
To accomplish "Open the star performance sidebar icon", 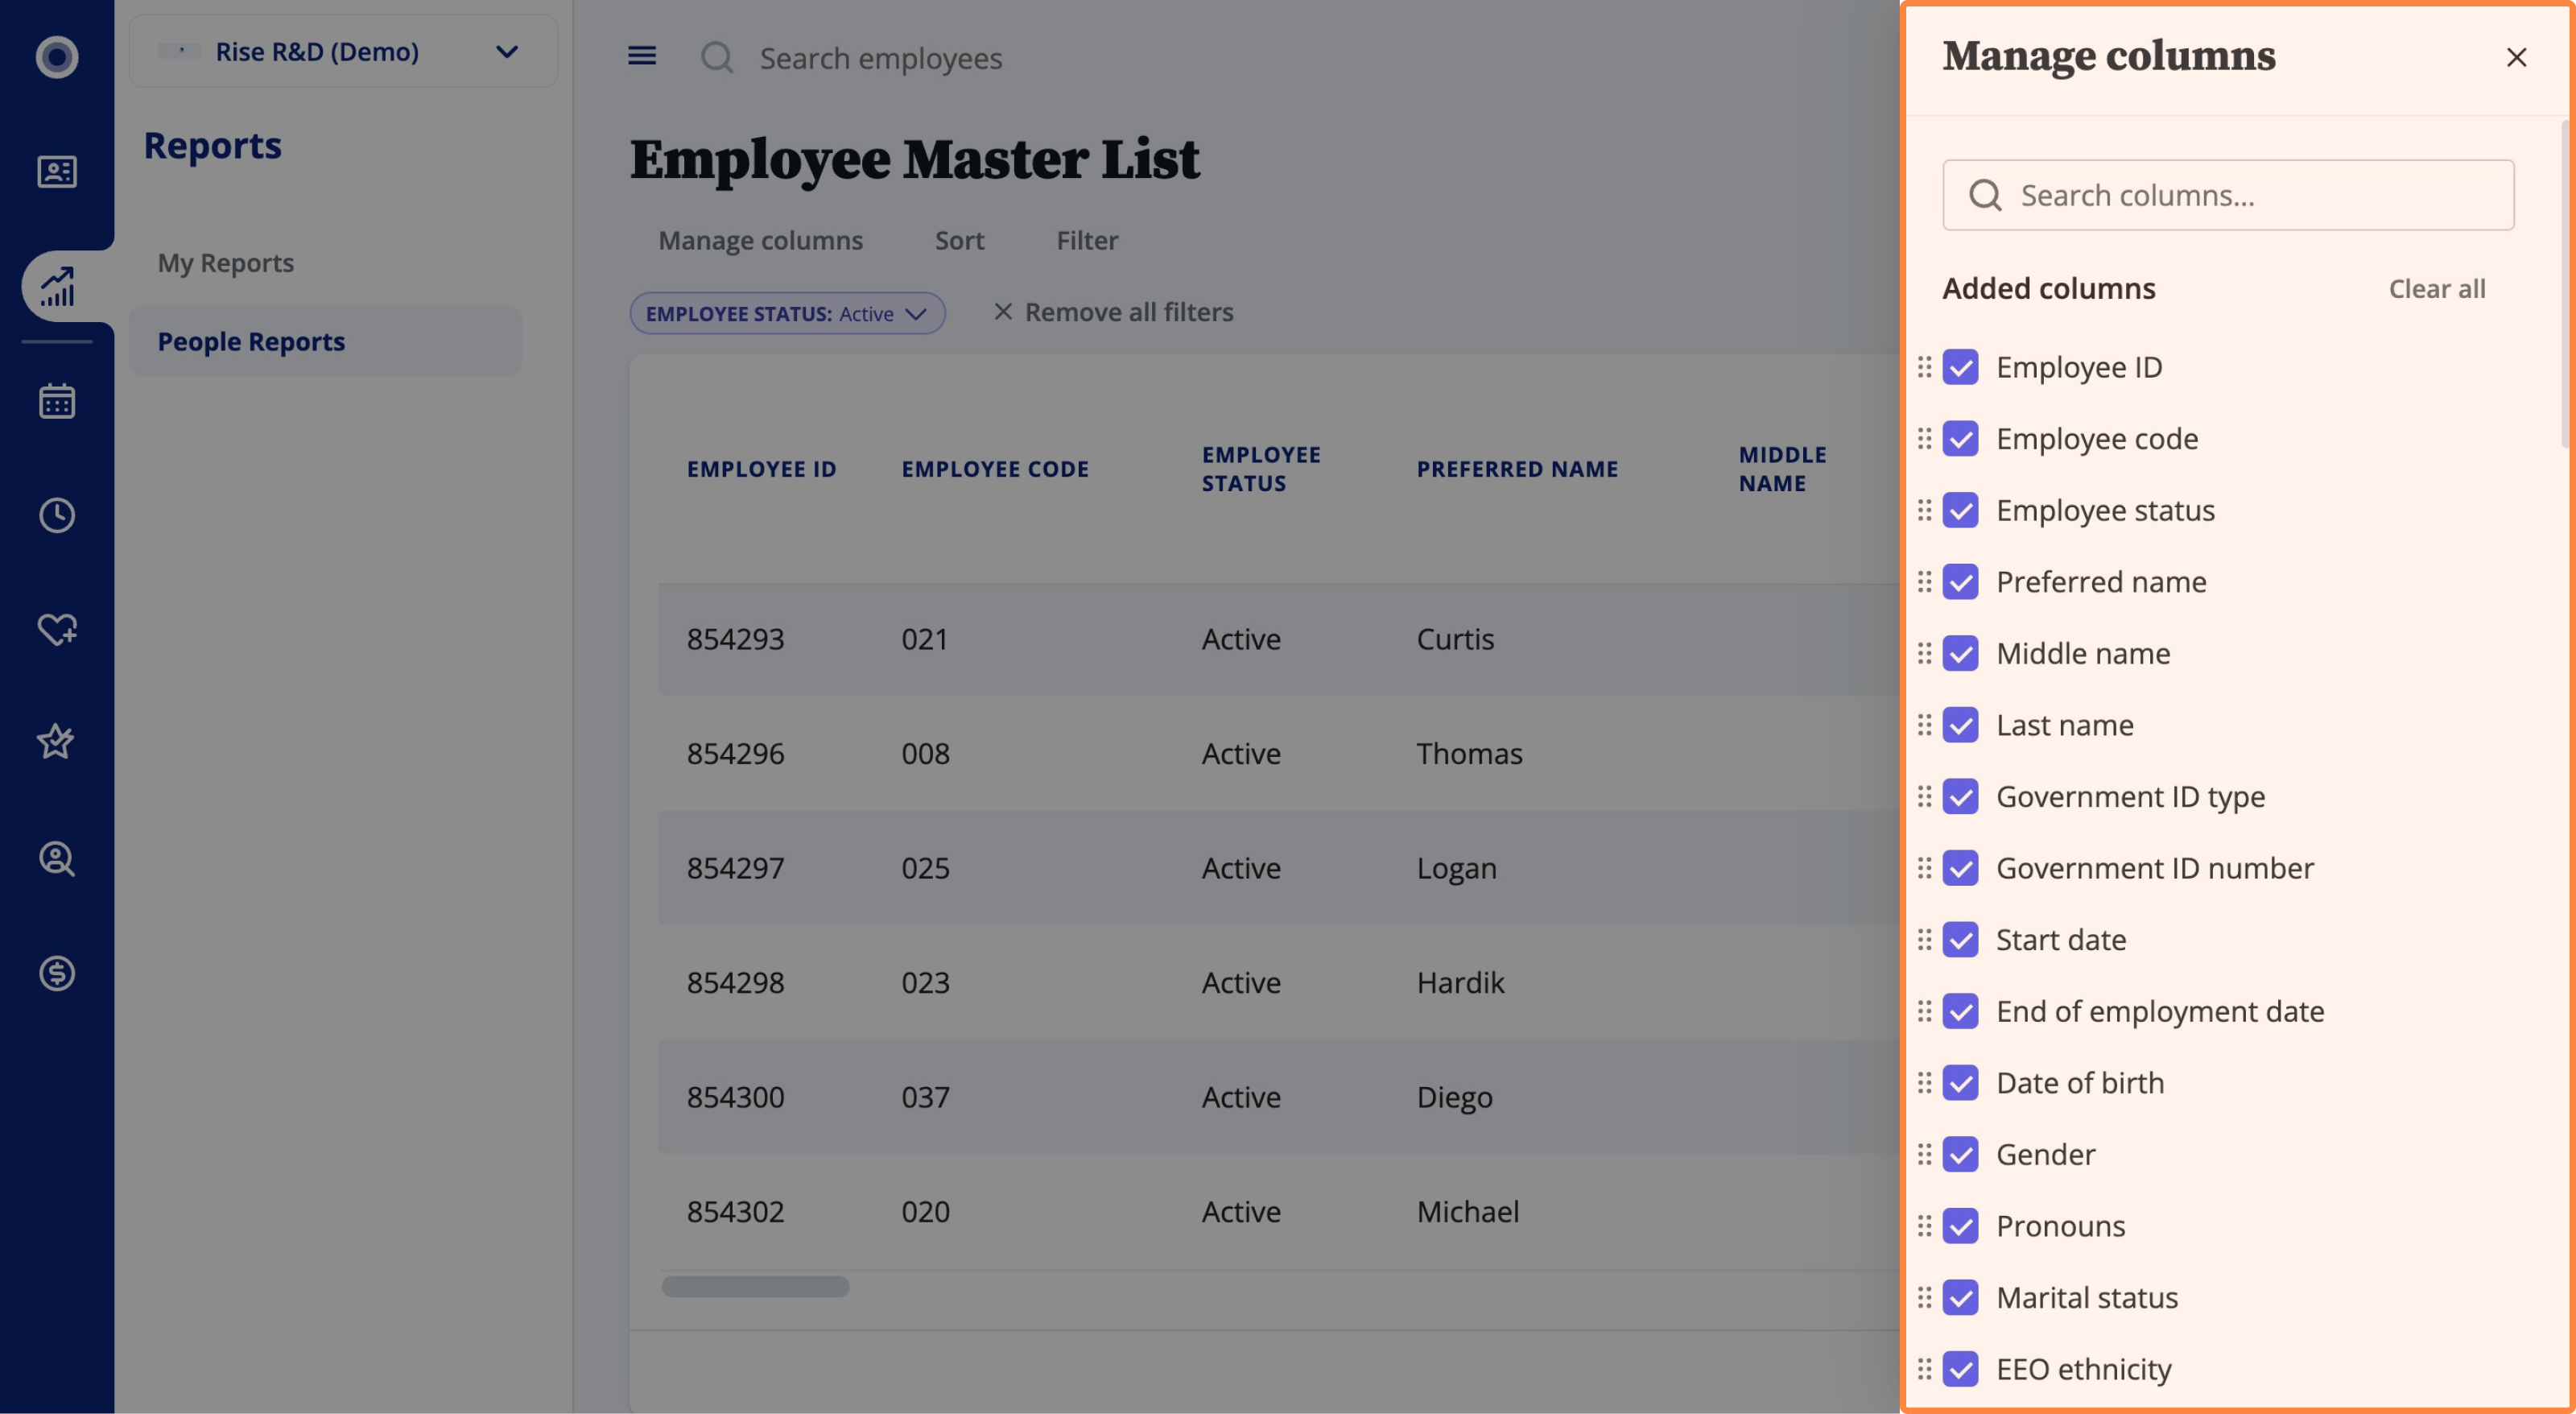I will pos(57,742).
